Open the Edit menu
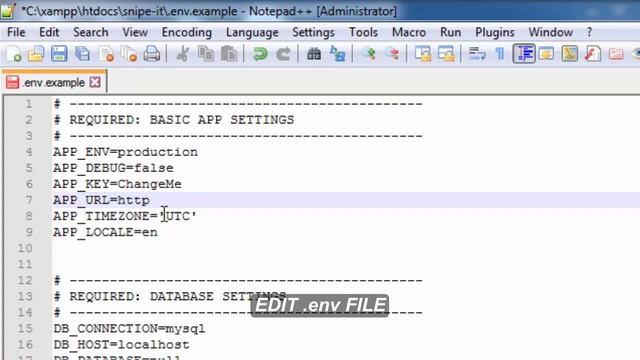 [x=49, y=32]
